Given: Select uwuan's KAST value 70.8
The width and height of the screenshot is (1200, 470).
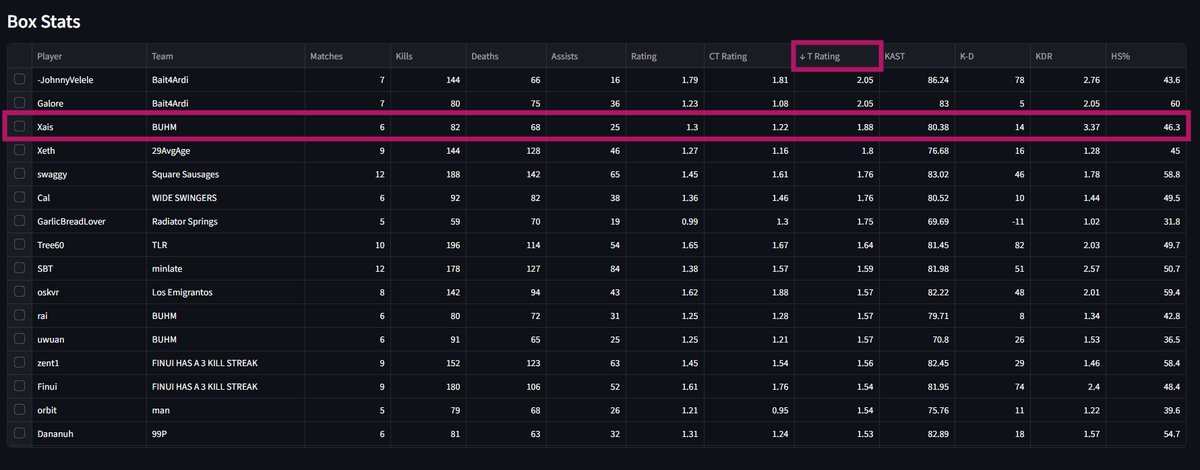Looking at the screenshot, I should [917, 339].
